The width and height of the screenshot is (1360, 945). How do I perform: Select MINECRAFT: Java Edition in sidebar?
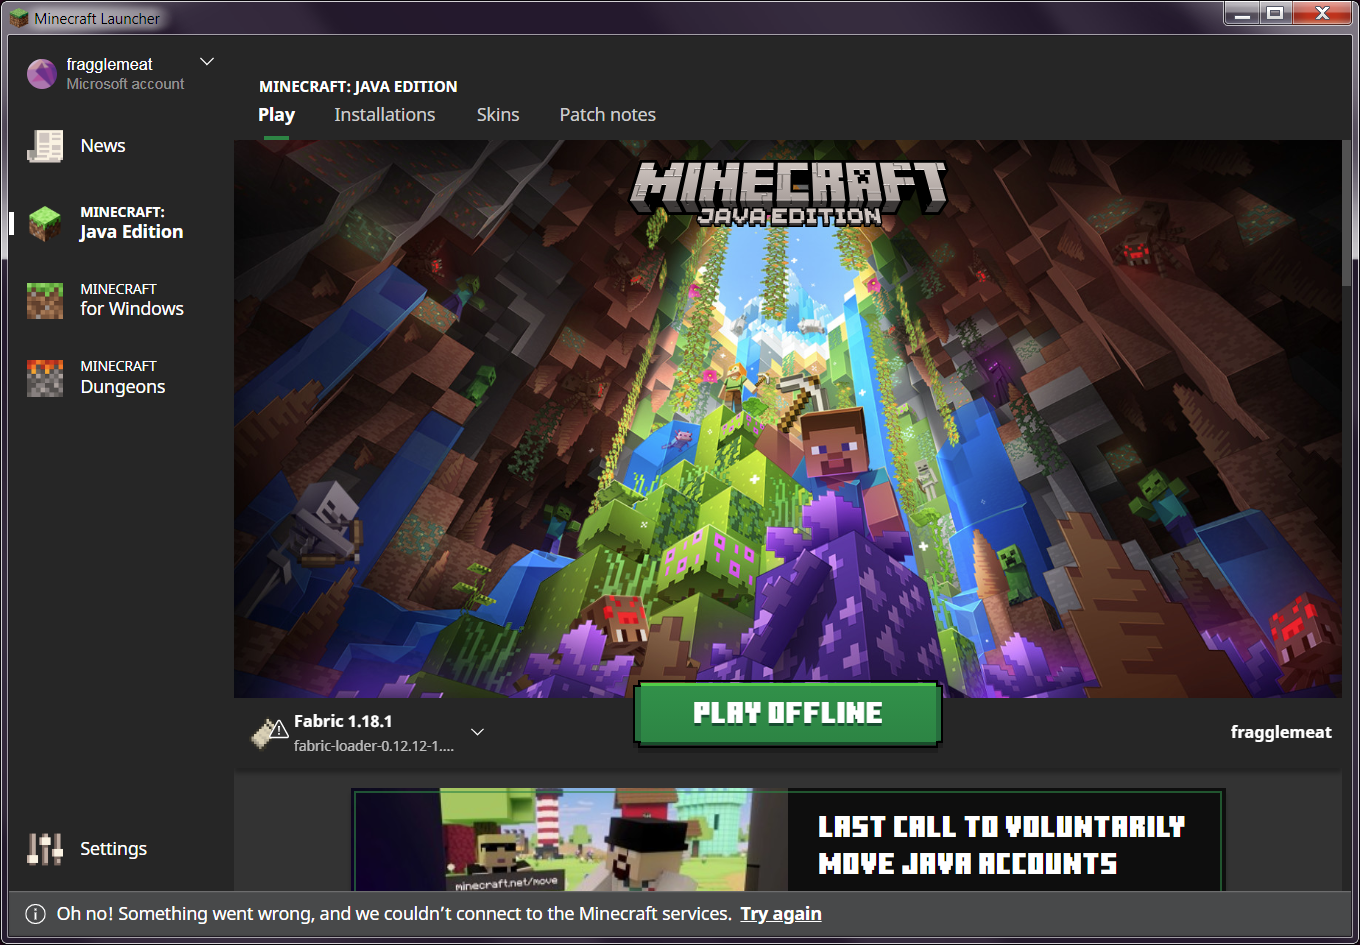tap(132, 223)
